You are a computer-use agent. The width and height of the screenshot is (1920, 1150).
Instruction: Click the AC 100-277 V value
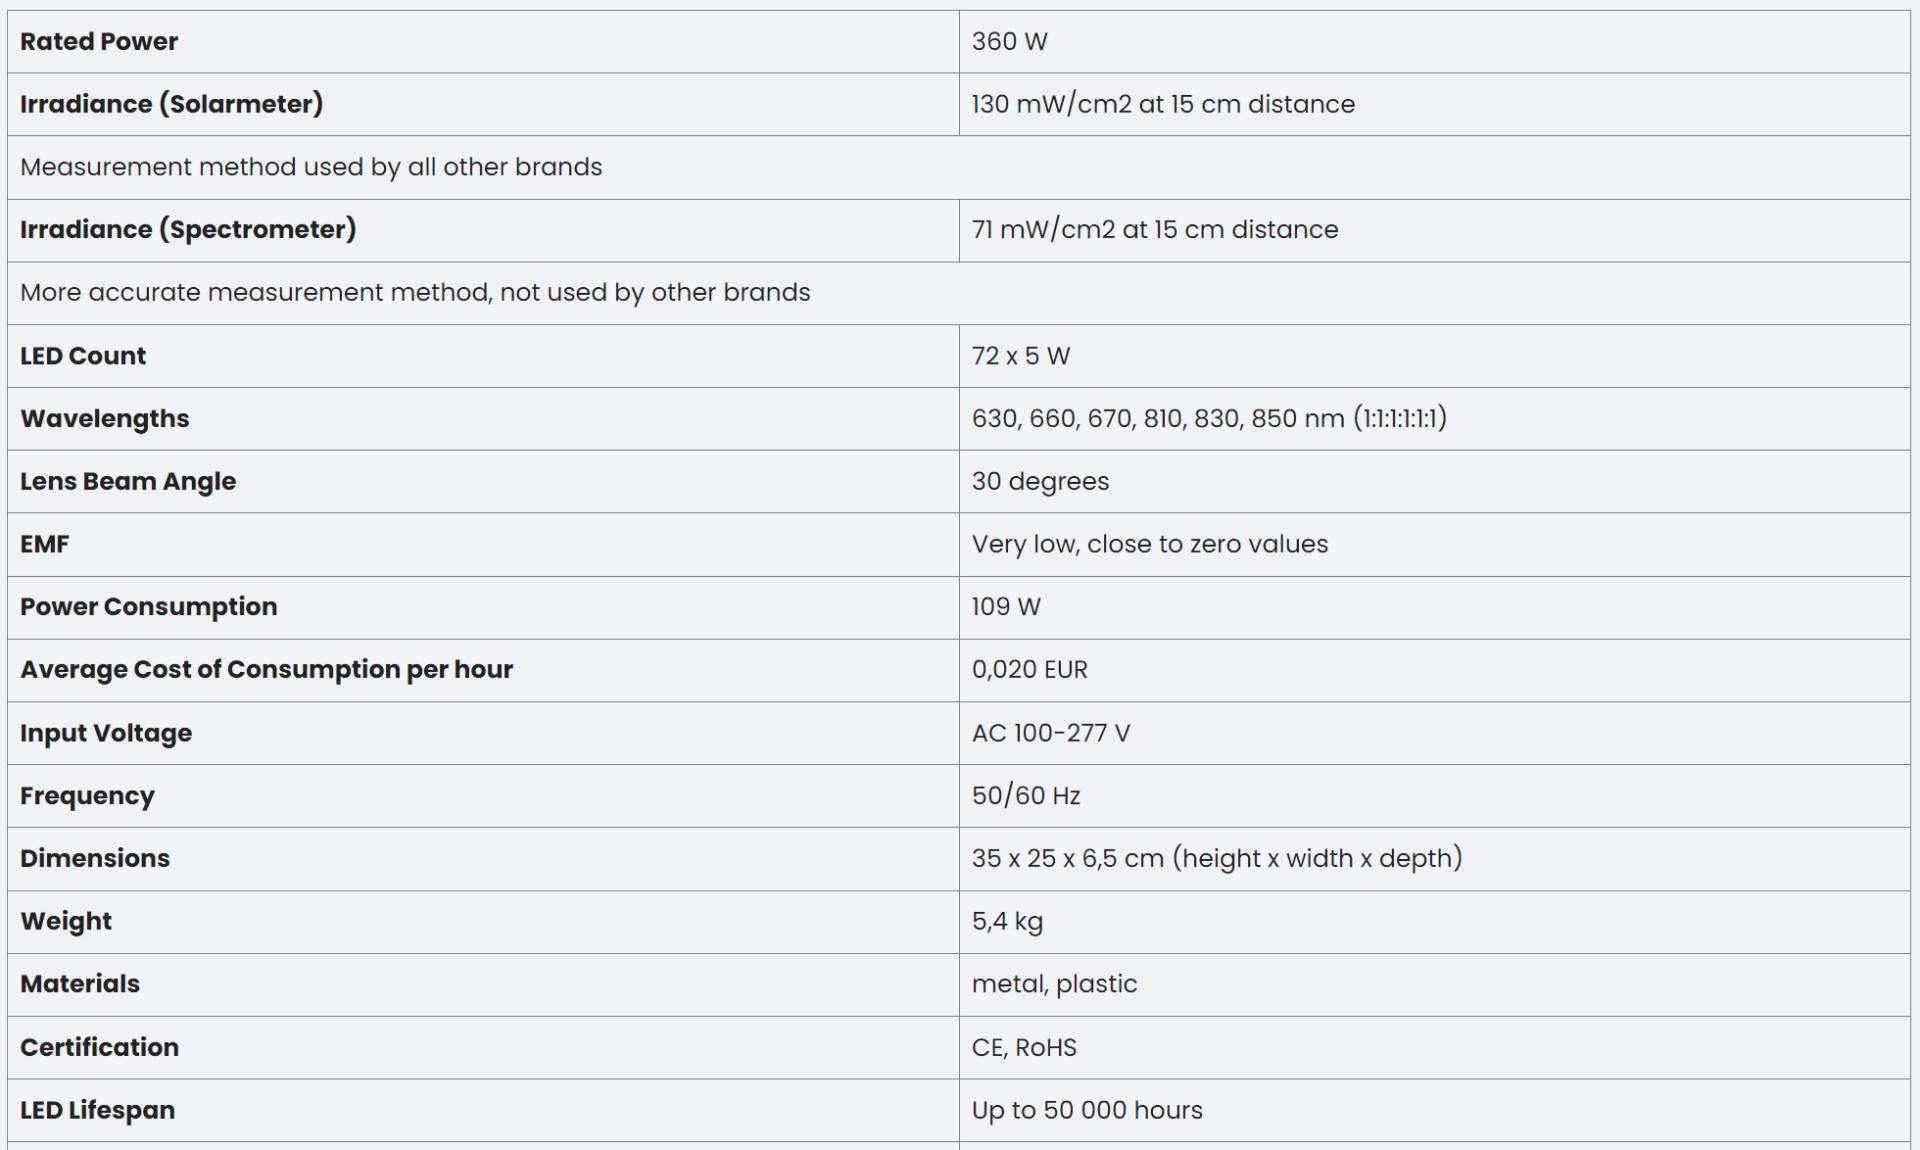[x=1050, y=733]
